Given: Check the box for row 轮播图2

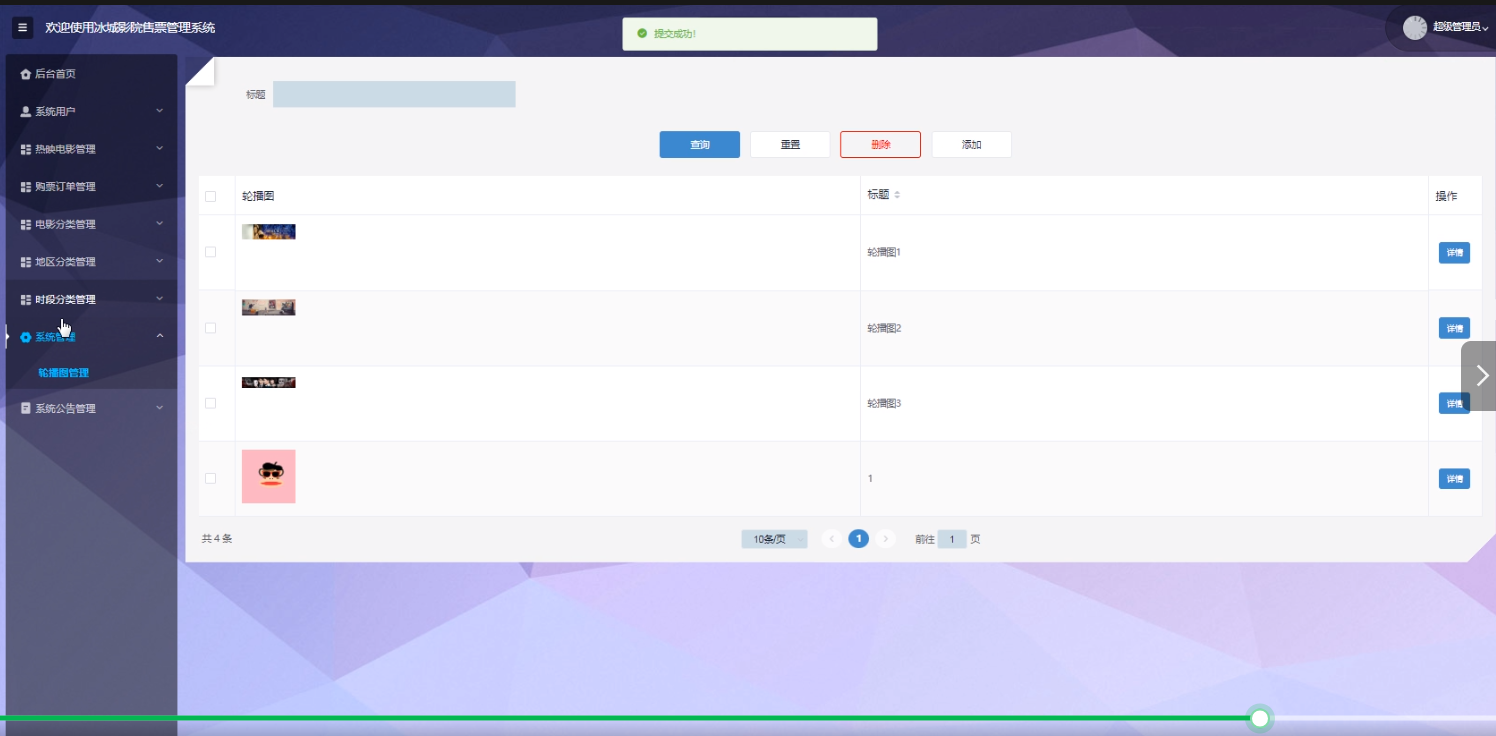Looking at the screenshot, I should pos(210,328).
